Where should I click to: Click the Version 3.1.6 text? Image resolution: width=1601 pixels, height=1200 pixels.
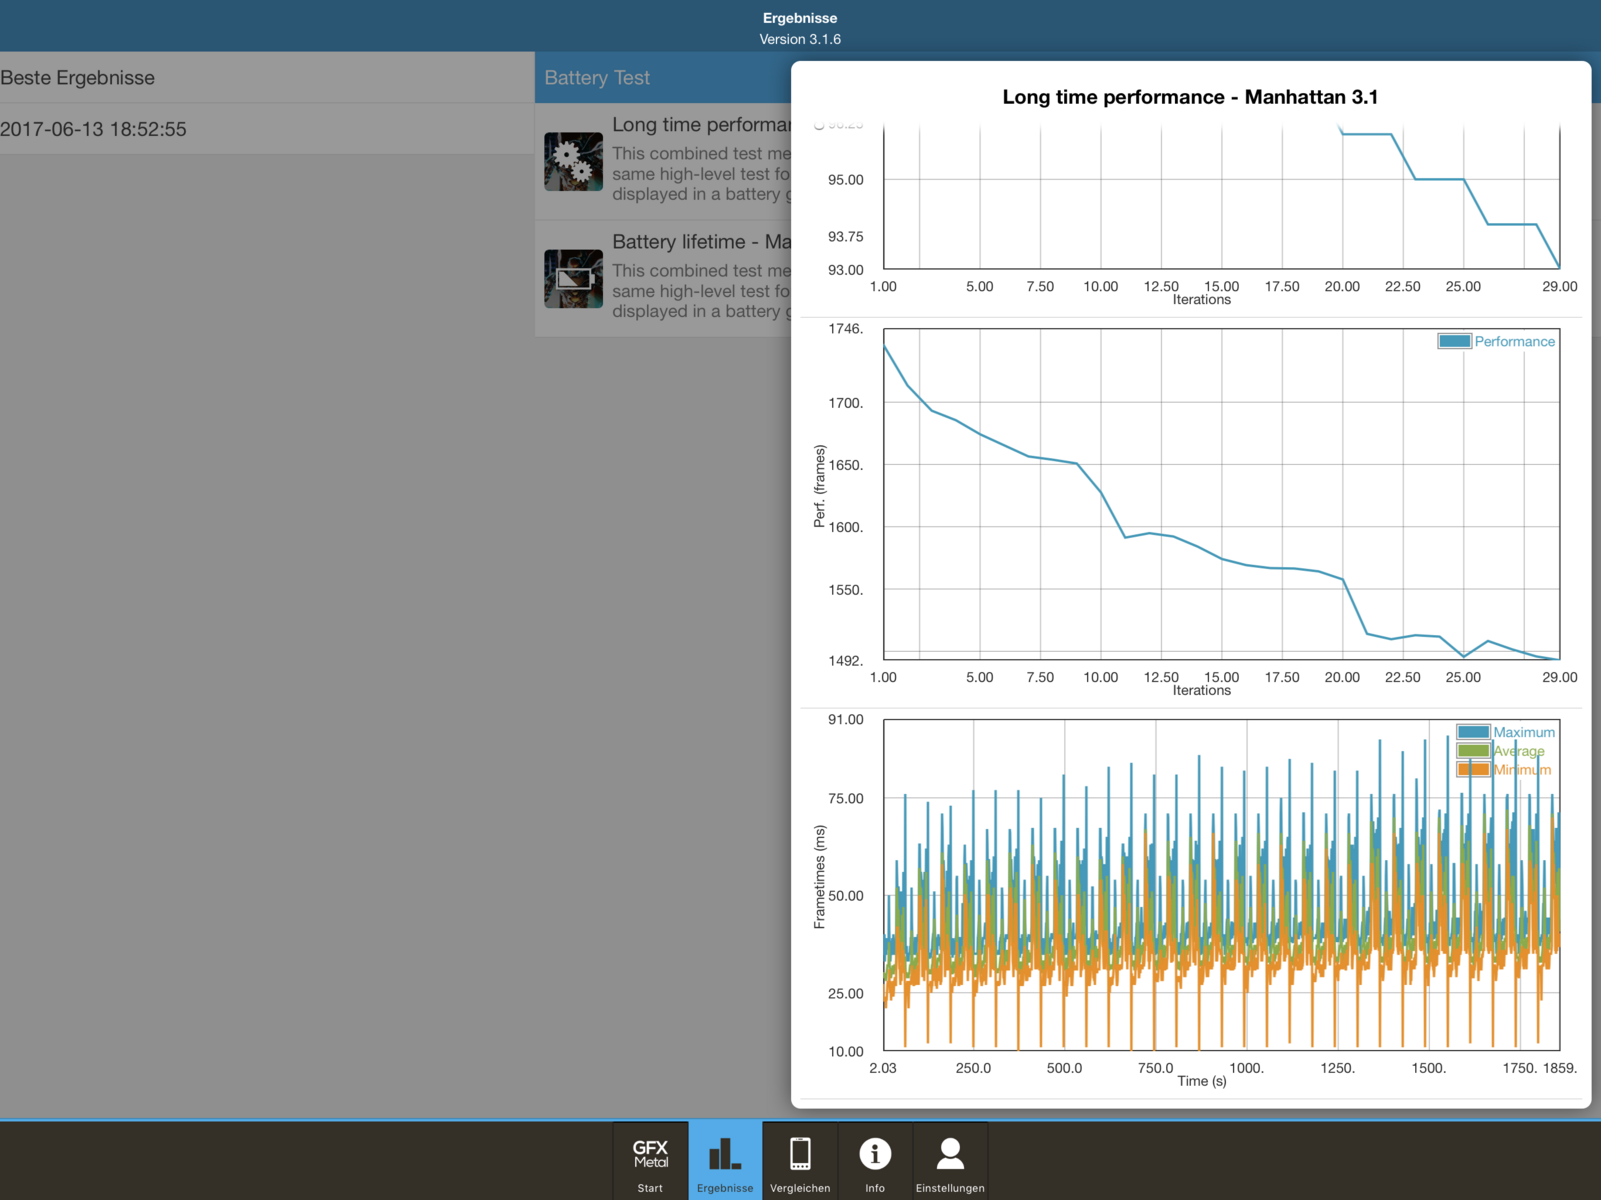800,39
